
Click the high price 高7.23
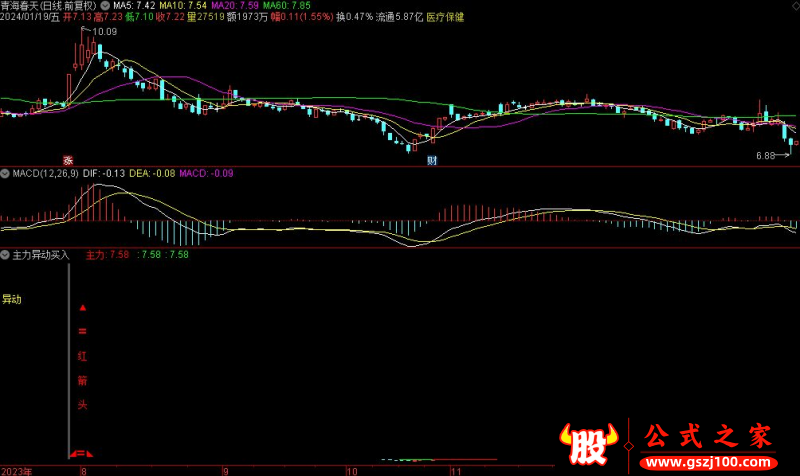click(x=108, y=17)
